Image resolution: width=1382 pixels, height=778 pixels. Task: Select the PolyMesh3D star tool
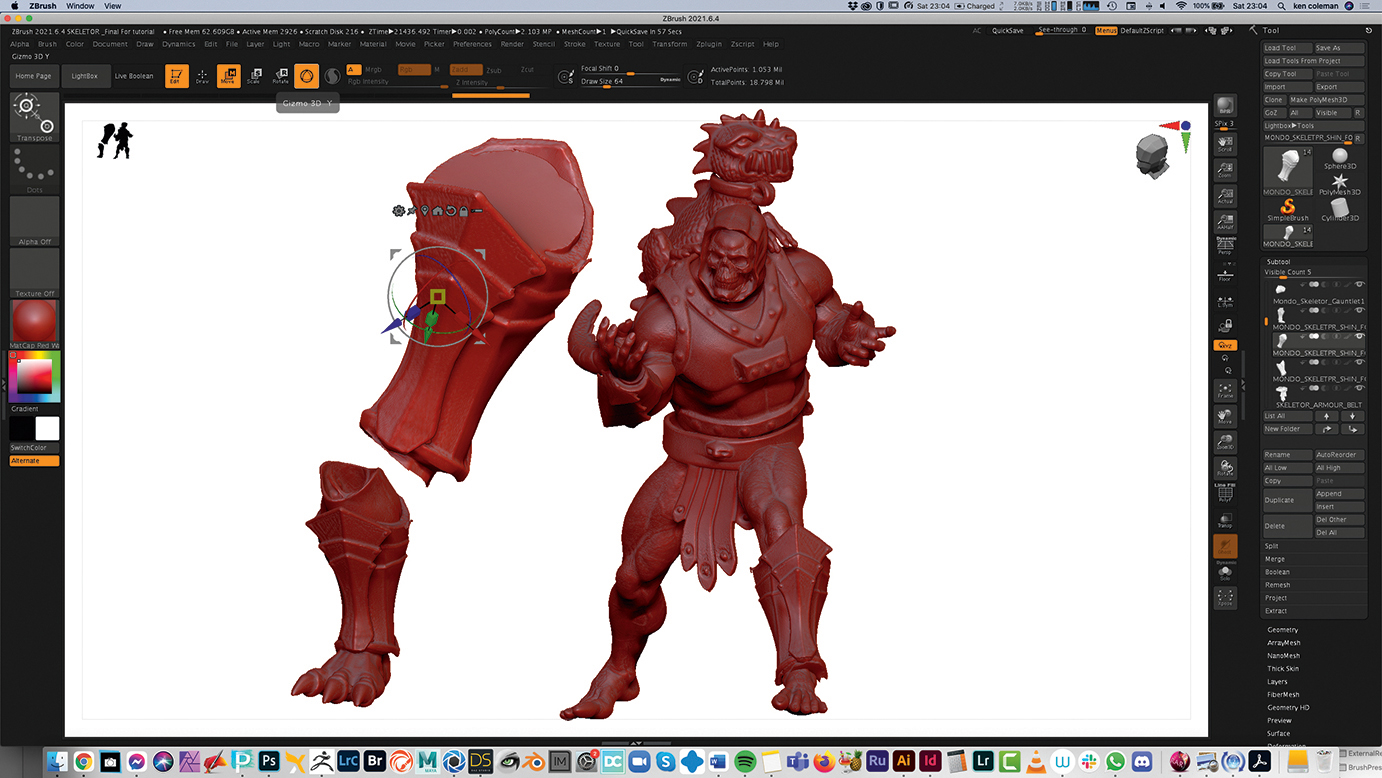tap(1340, 184)
